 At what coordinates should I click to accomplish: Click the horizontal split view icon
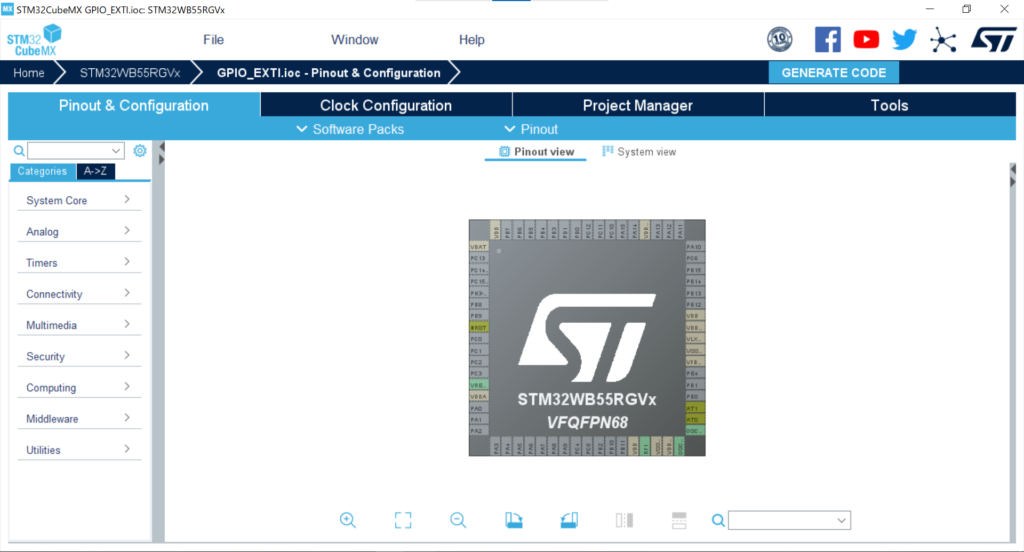[679, 520]
